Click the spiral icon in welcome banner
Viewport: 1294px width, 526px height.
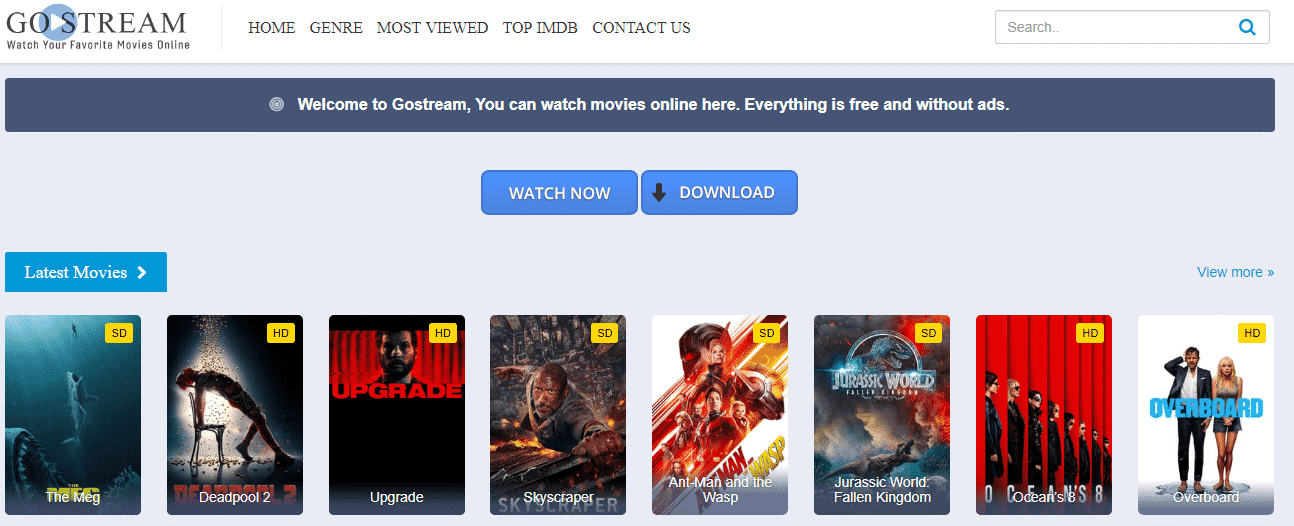click(277, 105)
